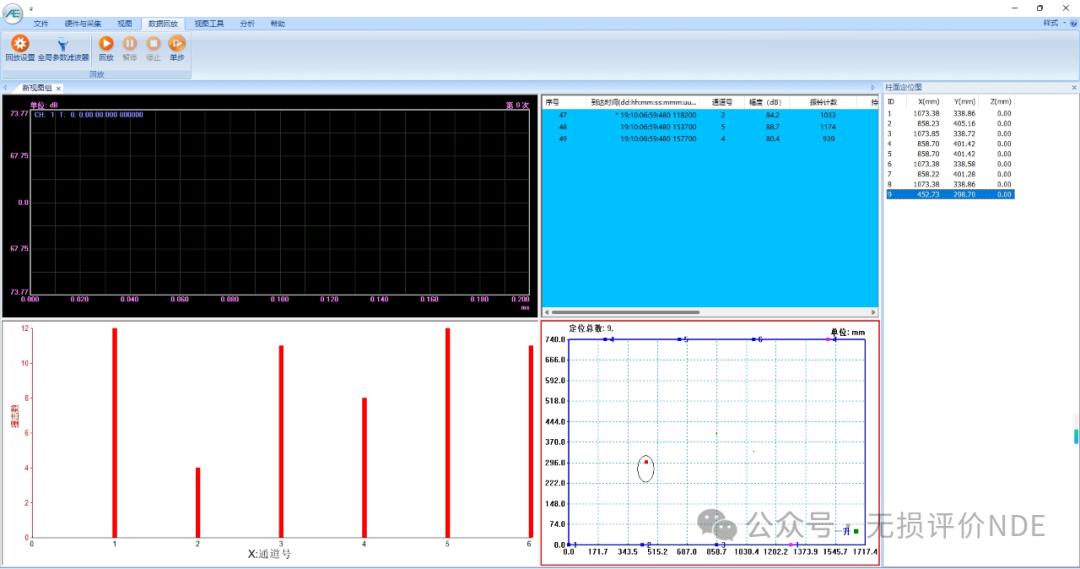This screenshot has width=1080, height=569.
Task: Click the 全局参数滤波器 filter funnel icon
Action: [x=63, y=44]
